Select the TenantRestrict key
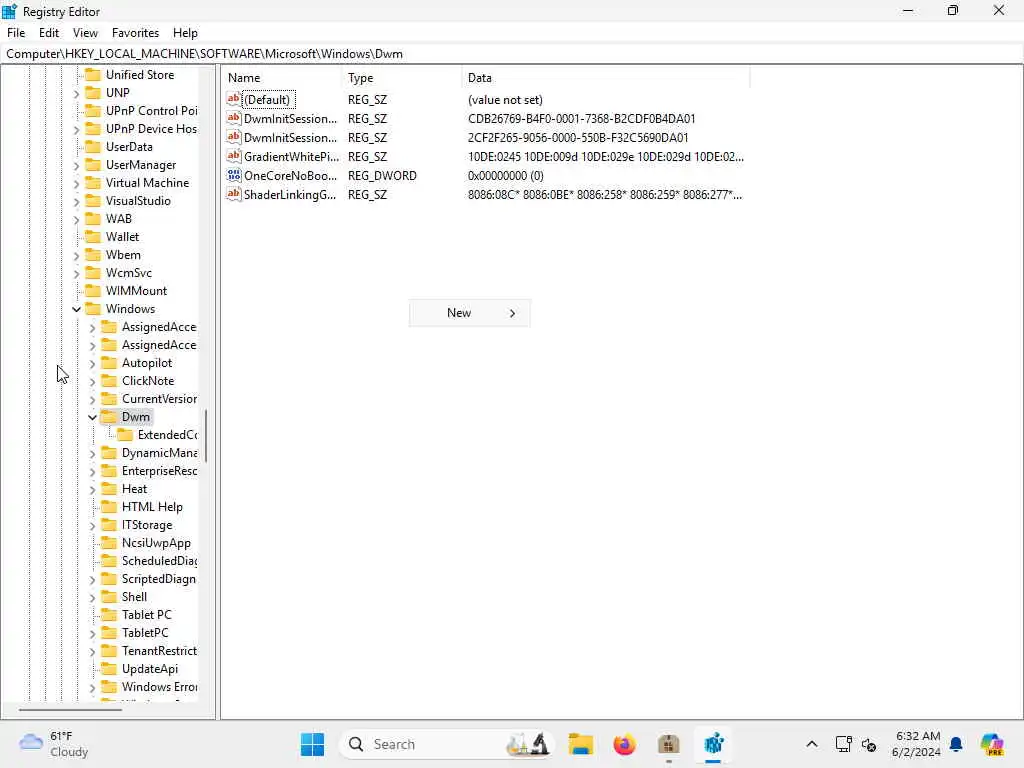Screen dimensions: 1024x768 click(159, 650)
